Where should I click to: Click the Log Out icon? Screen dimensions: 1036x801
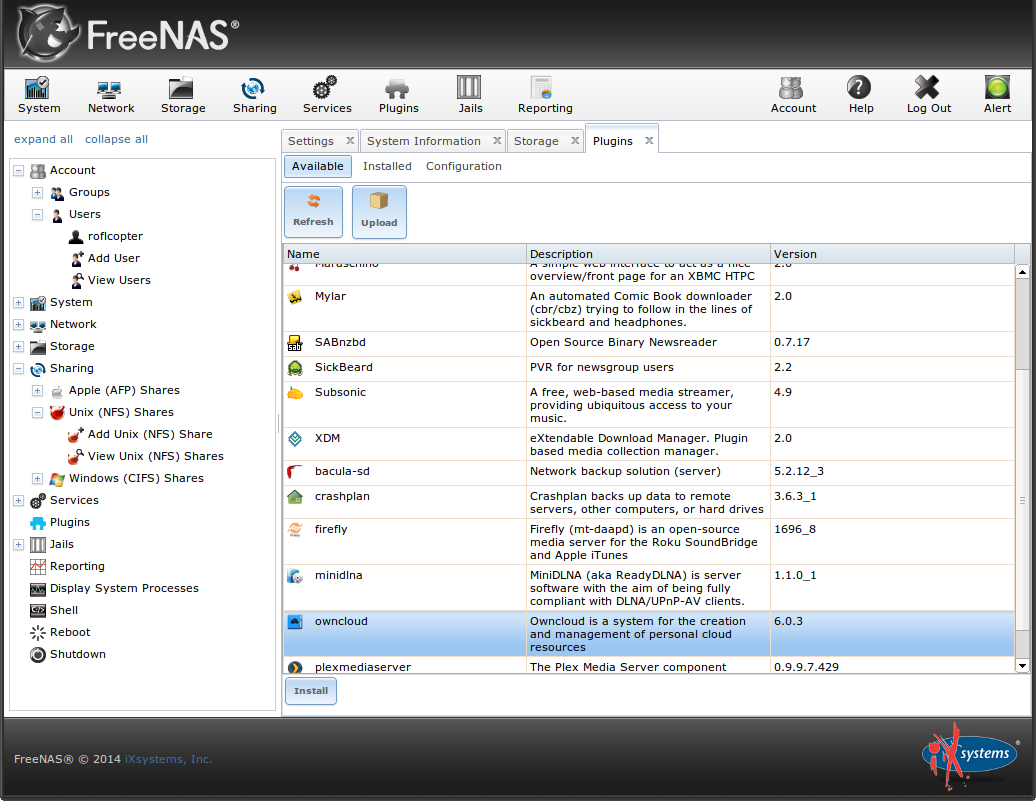point(928,95)
